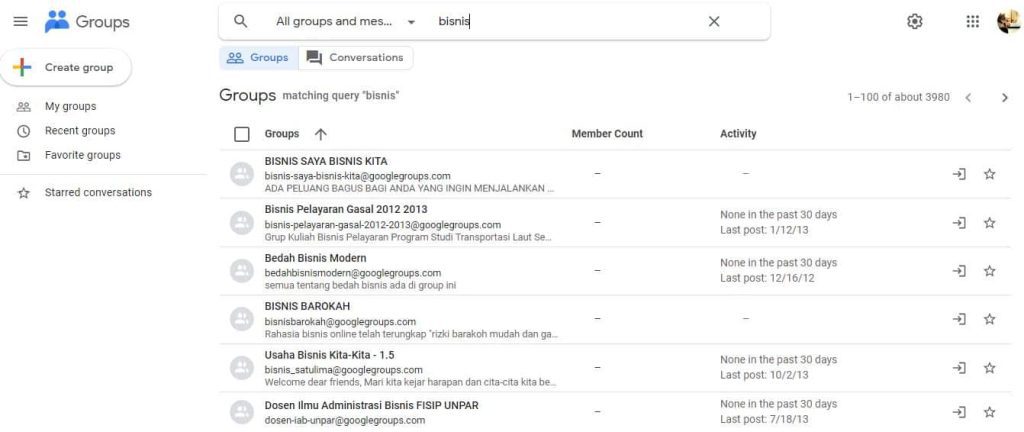Screen dimensions: 1024x432
Task: Click the Member Count column header
Action: pyautogui.click(x=607, y=134)
